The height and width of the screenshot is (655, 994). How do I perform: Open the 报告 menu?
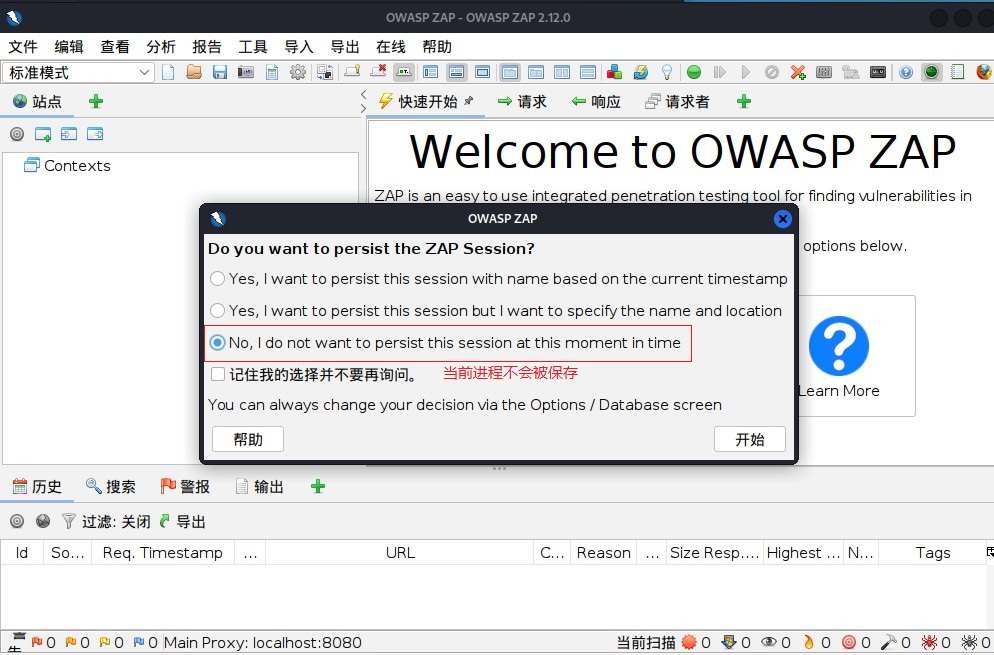point(207,47)
